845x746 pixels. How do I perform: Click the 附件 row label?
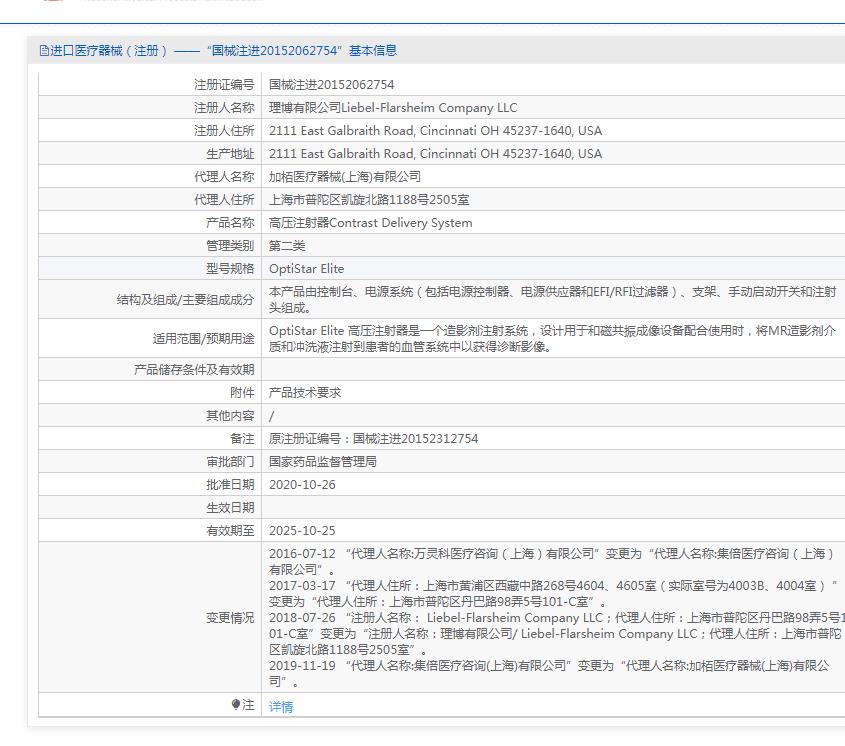pos(242,393)
